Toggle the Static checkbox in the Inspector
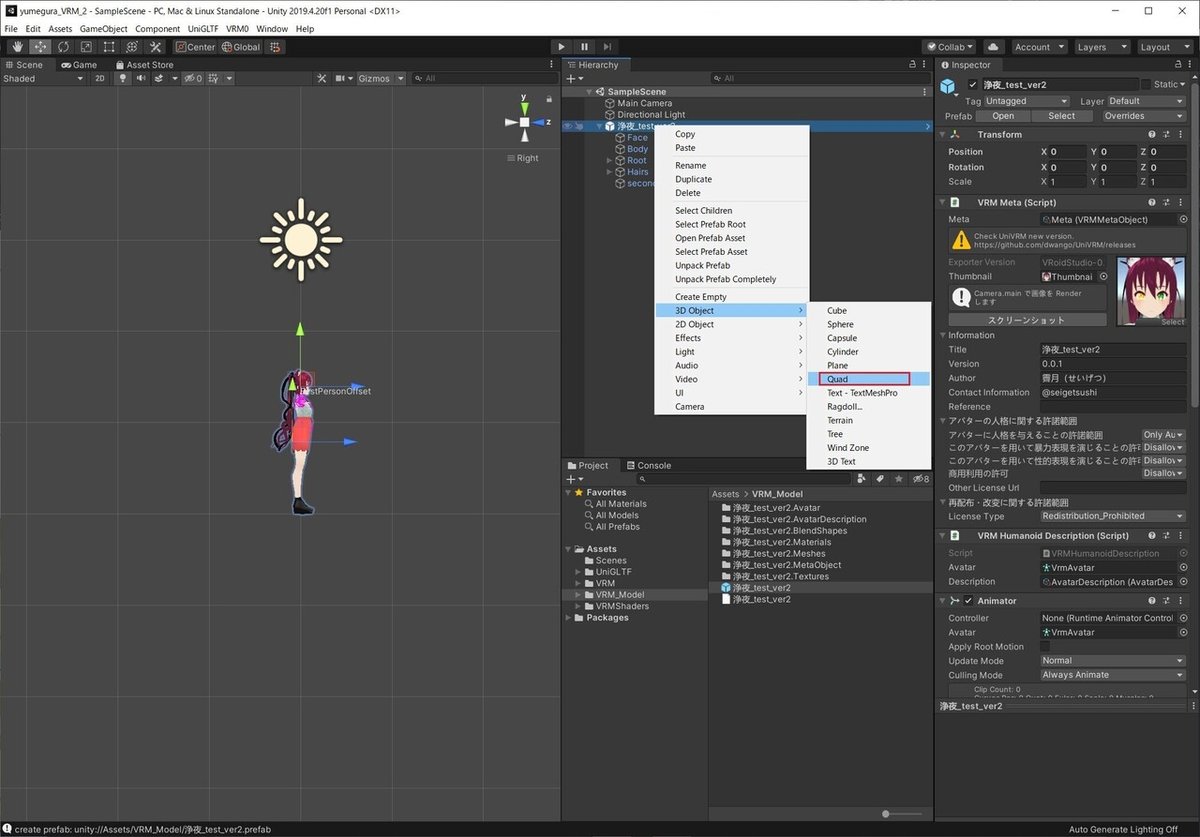Screen dimensions: 1200x837 (x=1146, y=85)
